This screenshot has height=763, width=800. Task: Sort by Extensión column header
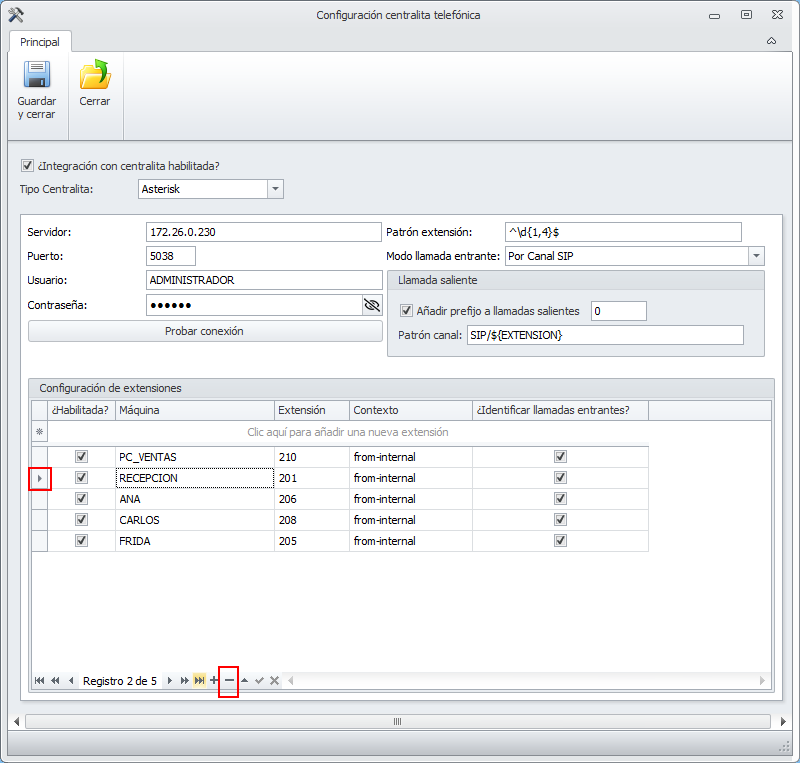tap(311, 410)
